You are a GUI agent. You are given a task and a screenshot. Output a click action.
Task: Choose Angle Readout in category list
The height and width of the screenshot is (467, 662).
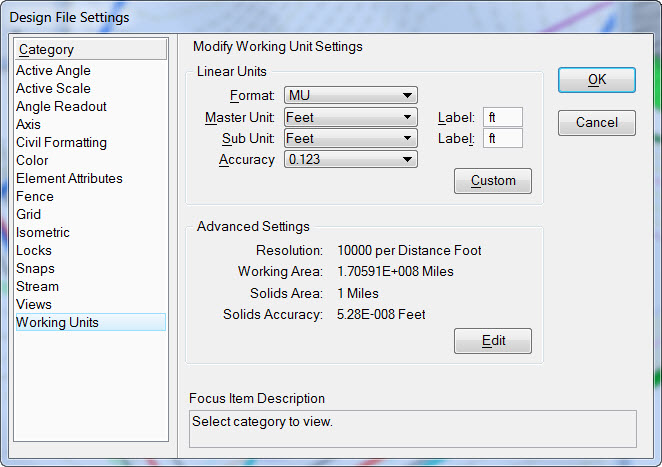coord(61,106)
